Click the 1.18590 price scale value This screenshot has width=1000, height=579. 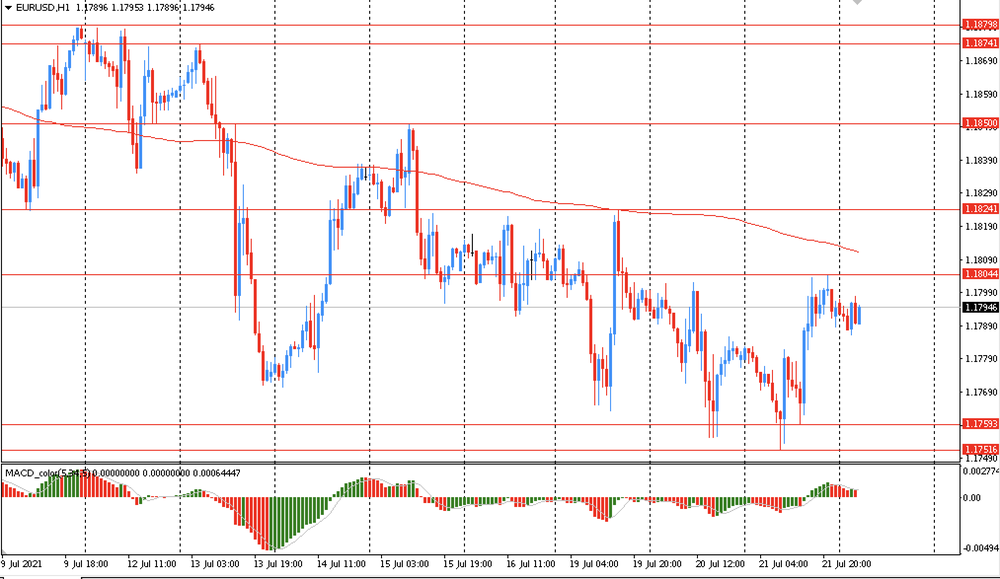(982, 94)
